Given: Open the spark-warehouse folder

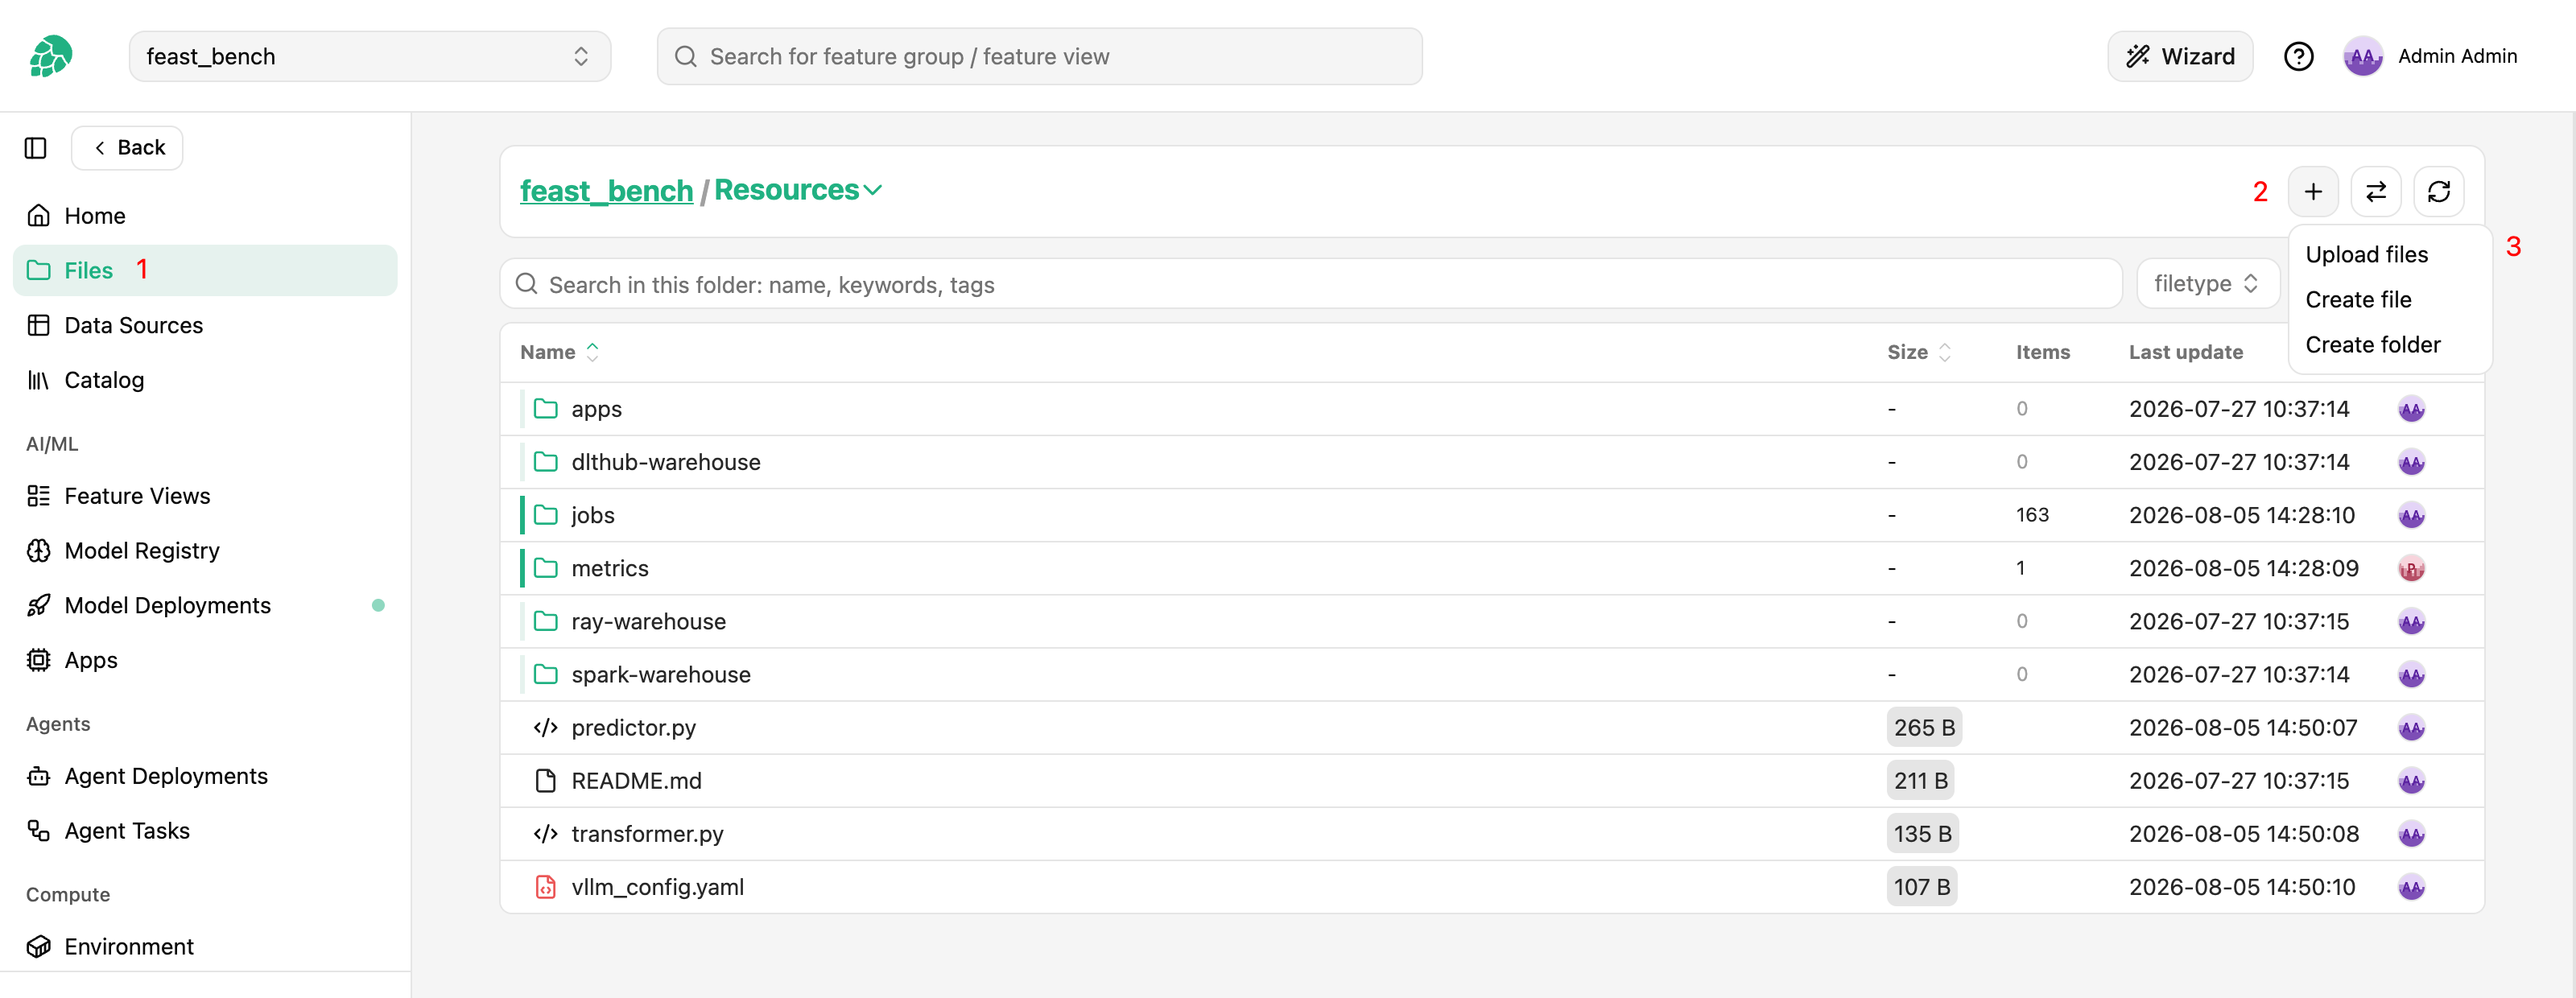Looking at the screenshot, I should click(x=660, y=674).
